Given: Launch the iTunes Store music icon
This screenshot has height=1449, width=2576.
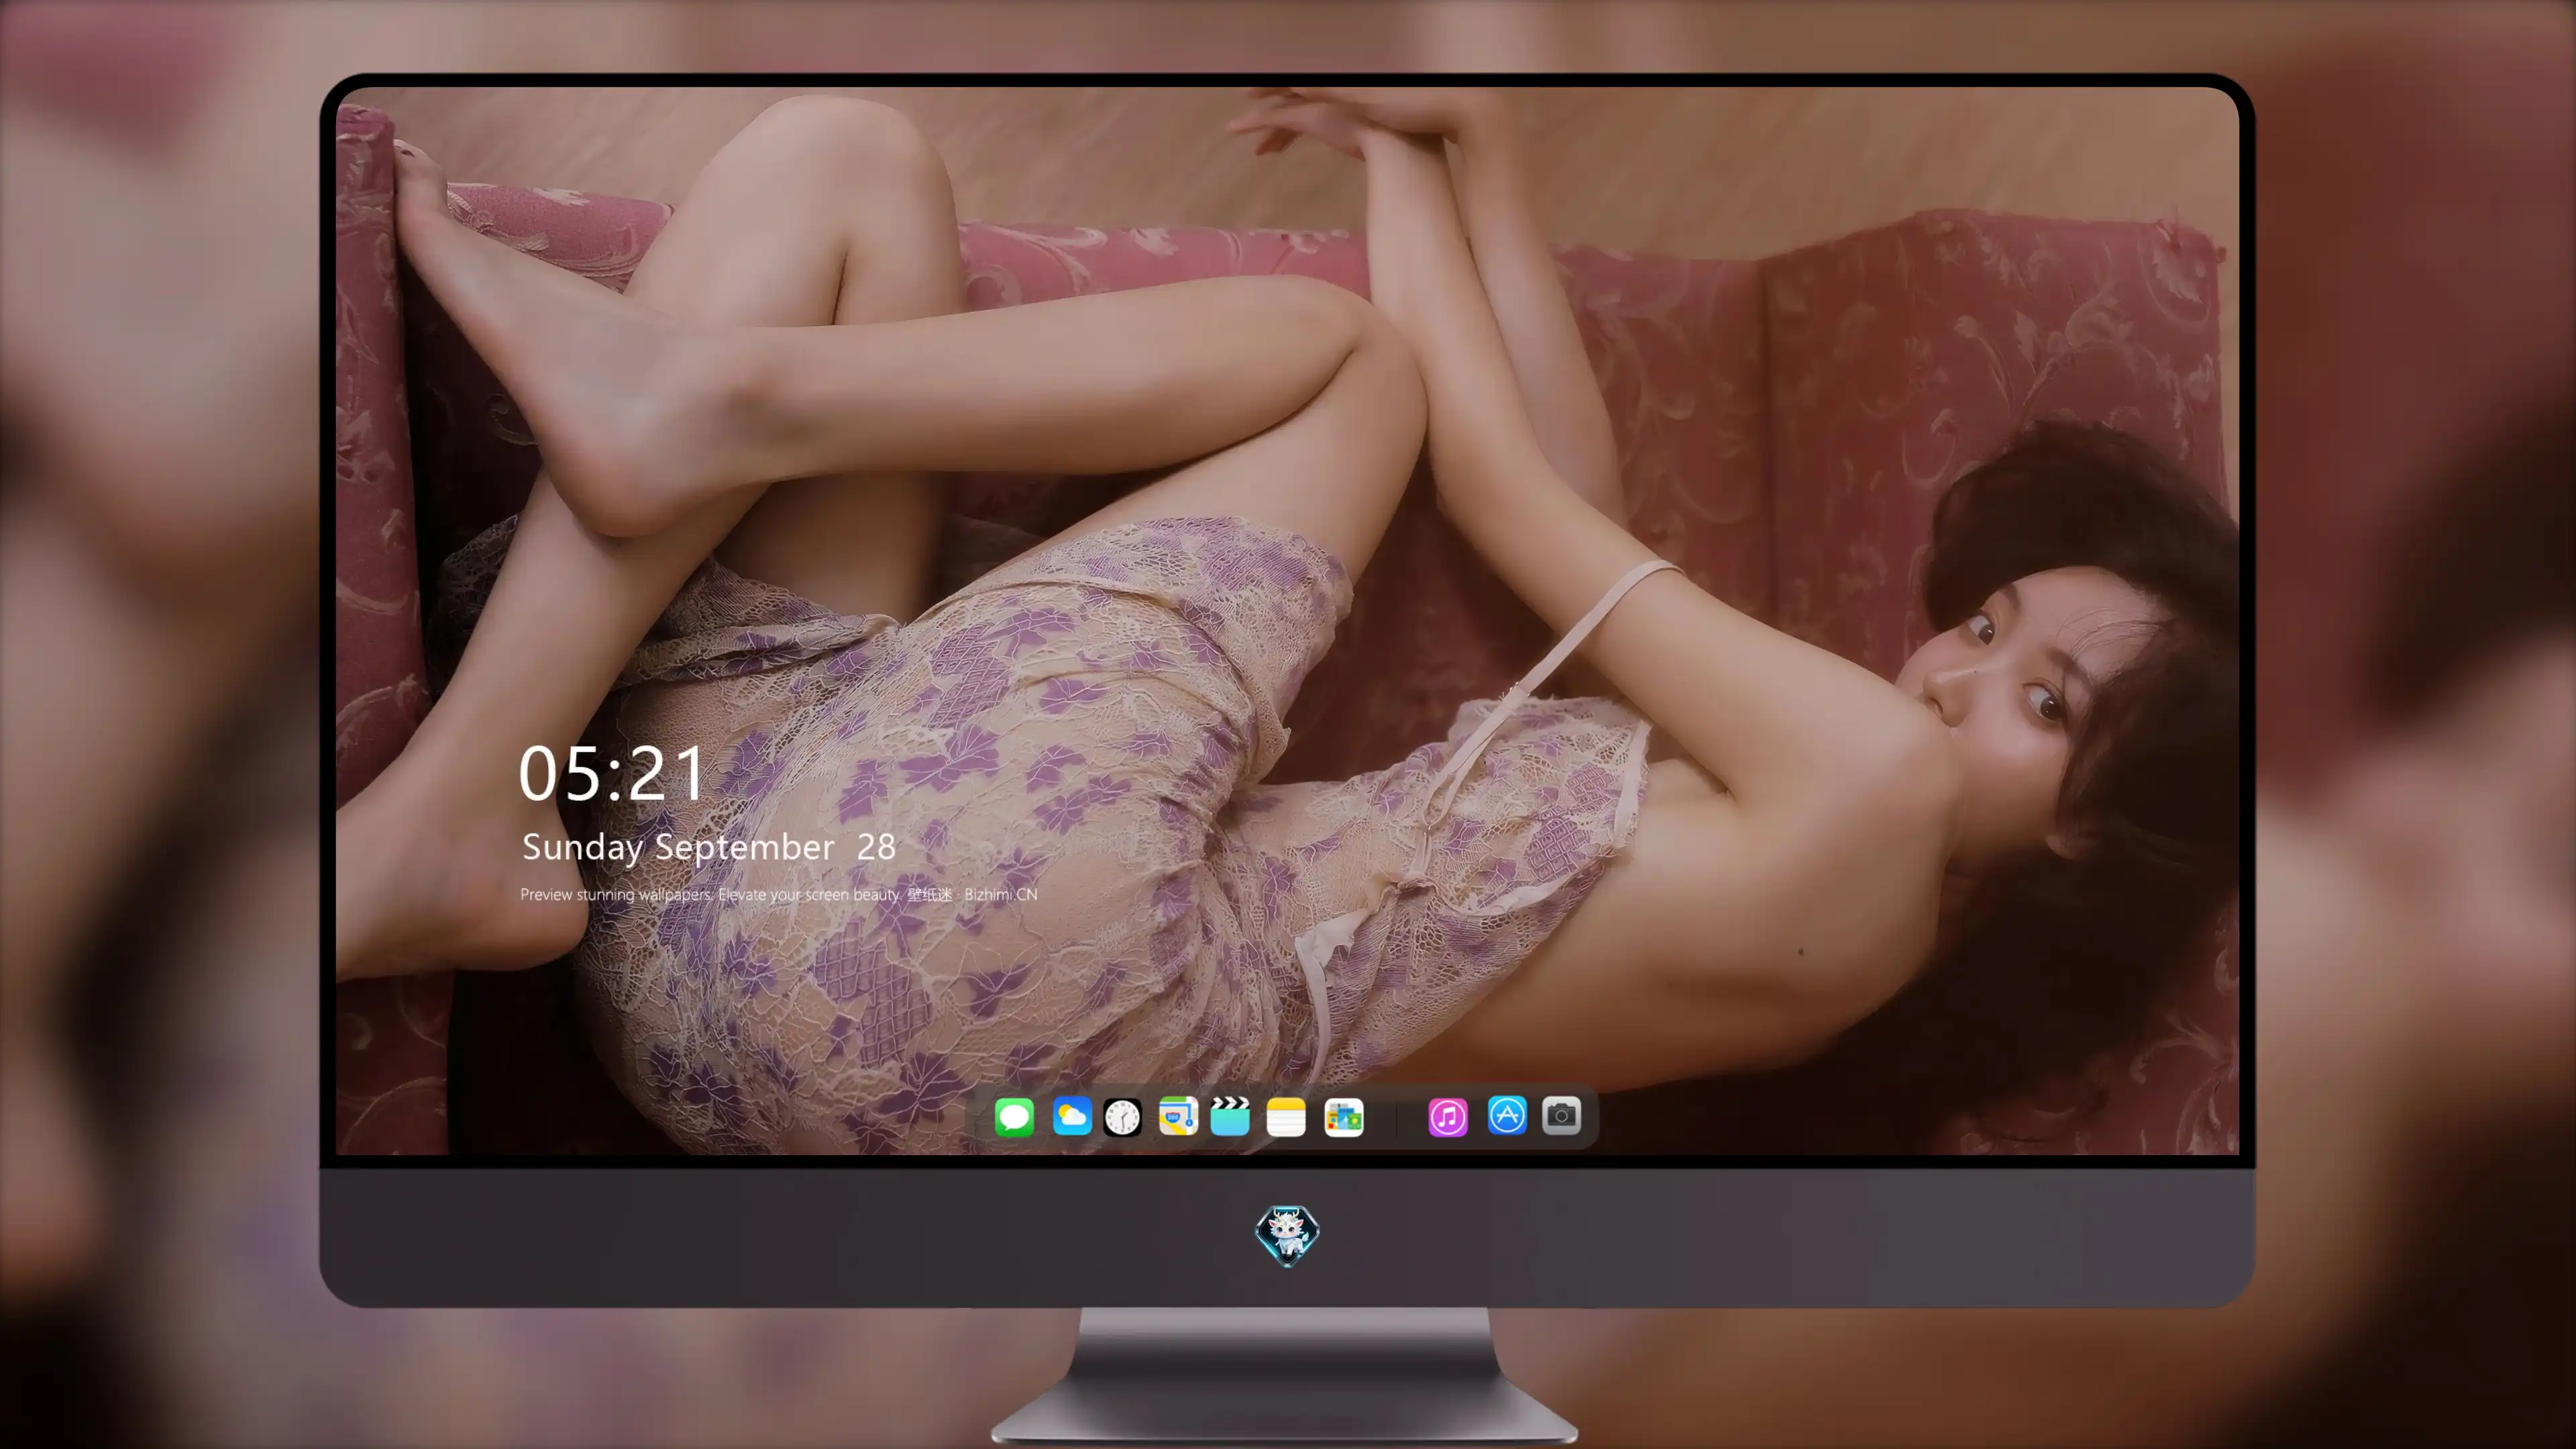Looking at the screenshot, I should (x=1448, y=1116).
